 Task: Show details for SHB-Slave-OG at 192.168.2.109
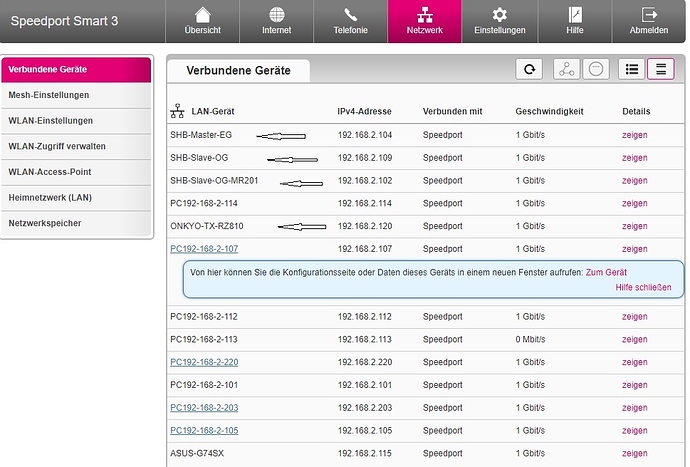click(x=635, y=158)
